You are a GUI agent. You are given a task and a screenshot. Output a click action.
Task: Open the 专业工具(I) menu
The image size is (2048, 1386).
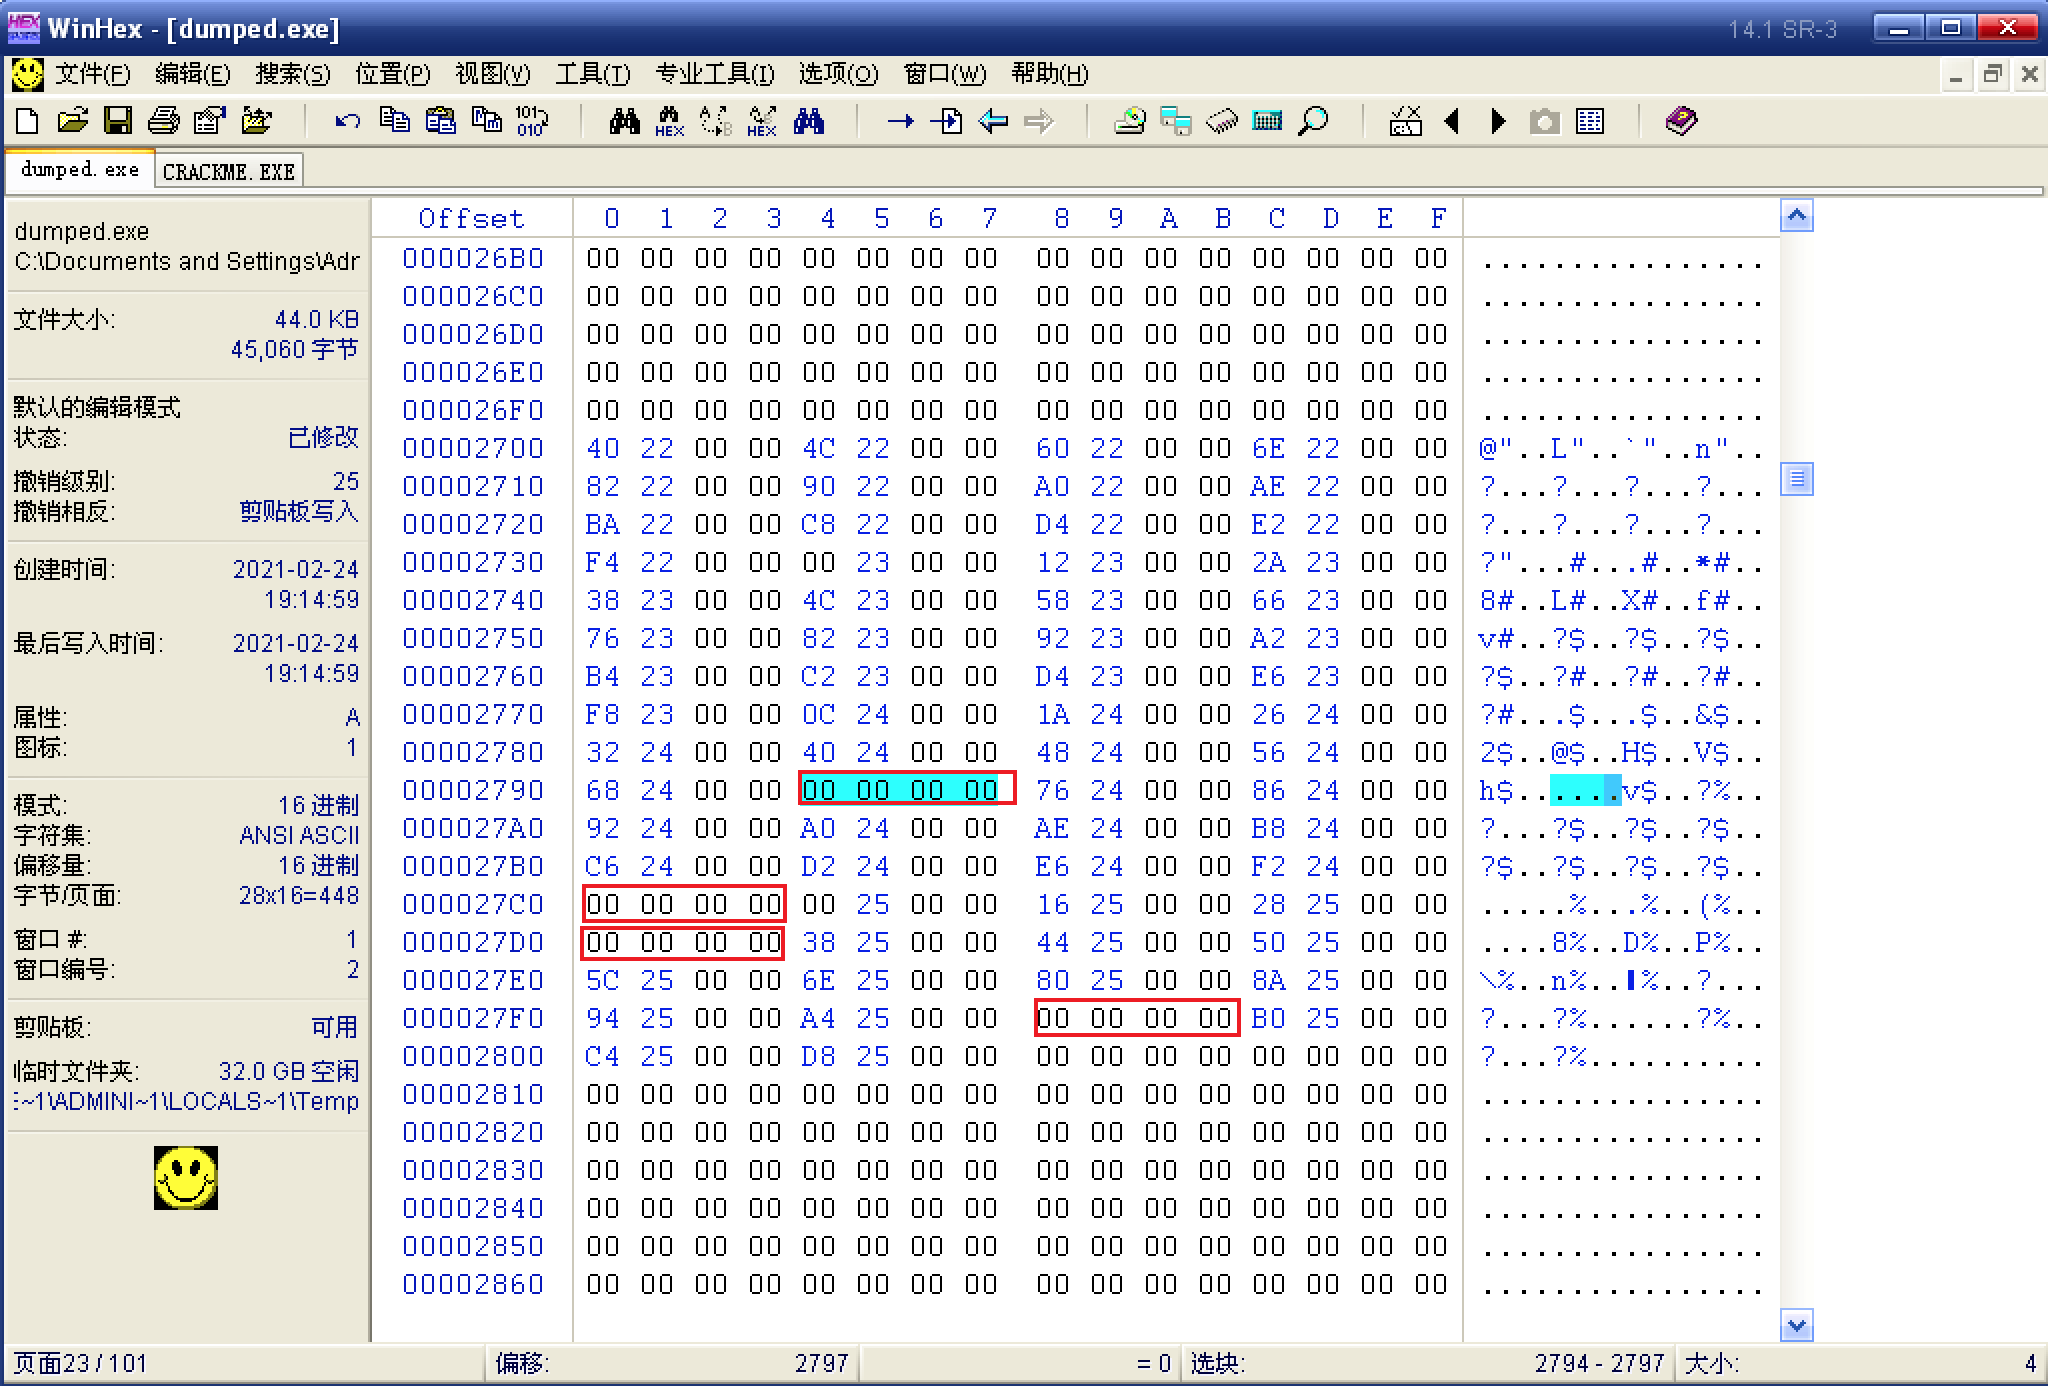click(x=712, y=74)
